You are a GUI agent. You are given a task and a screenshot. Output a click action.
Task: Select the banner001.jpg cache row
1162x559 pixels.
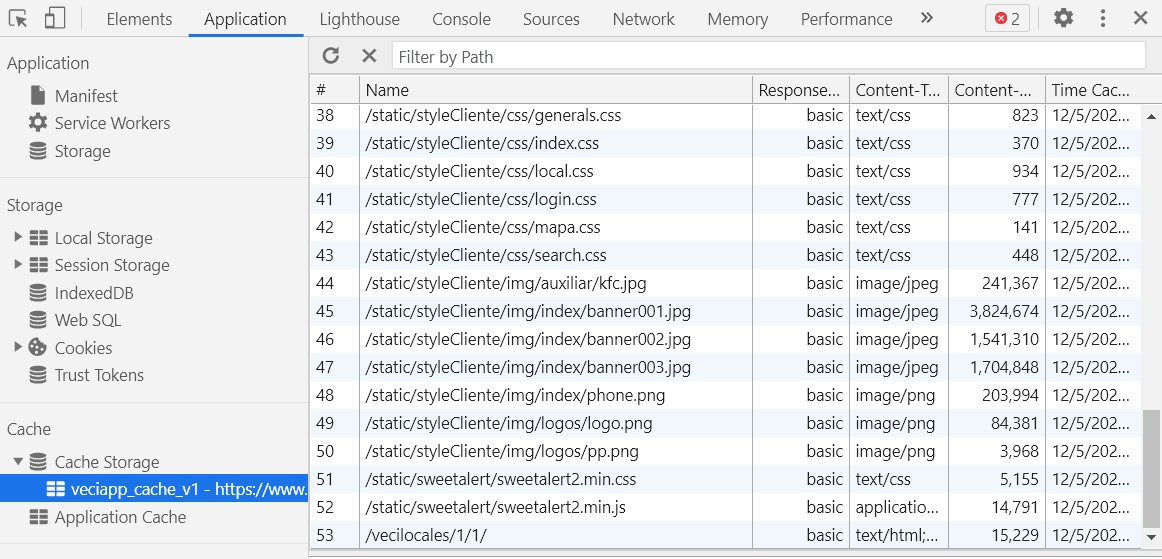click(528, 311)
